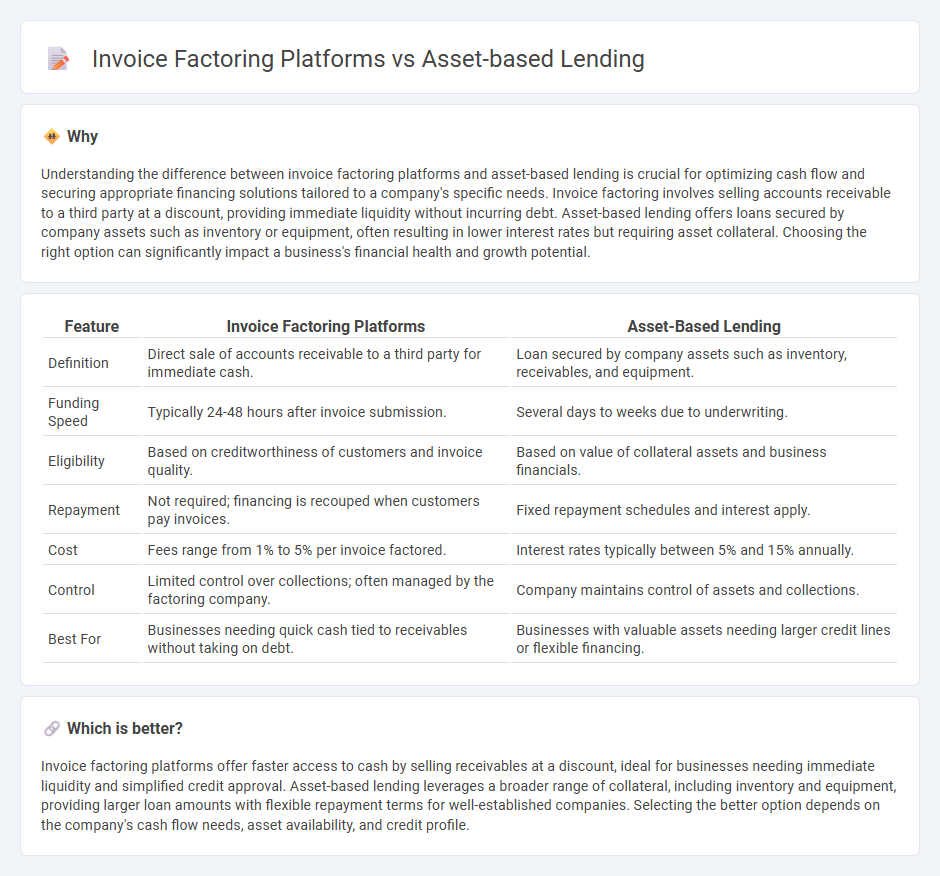Select the Definition row label

tap(79, 363)
